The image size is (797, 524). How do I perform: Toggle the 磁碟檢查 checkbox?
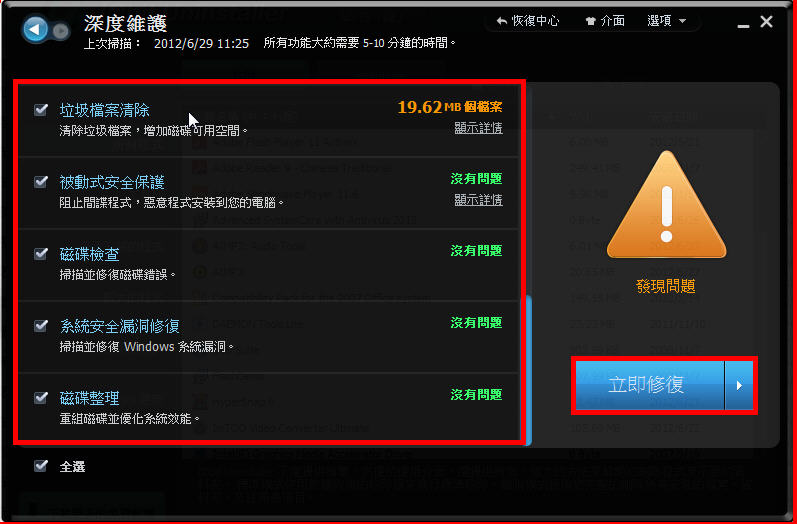click(41, 254)
